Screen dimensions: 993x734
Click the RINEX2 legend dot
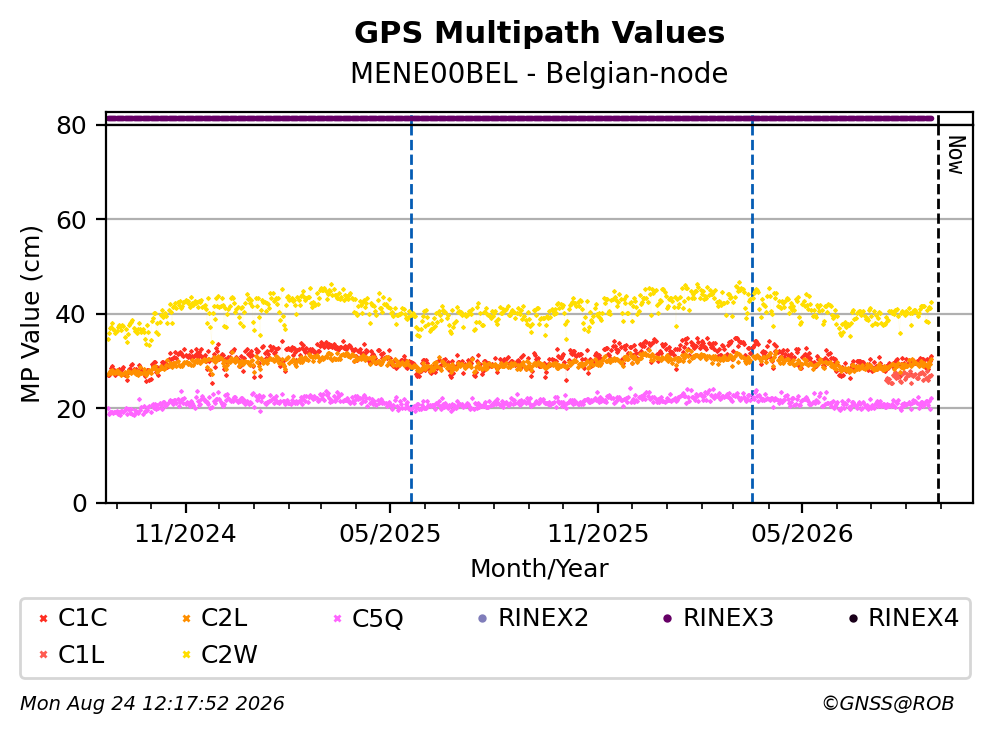(483, 618)
